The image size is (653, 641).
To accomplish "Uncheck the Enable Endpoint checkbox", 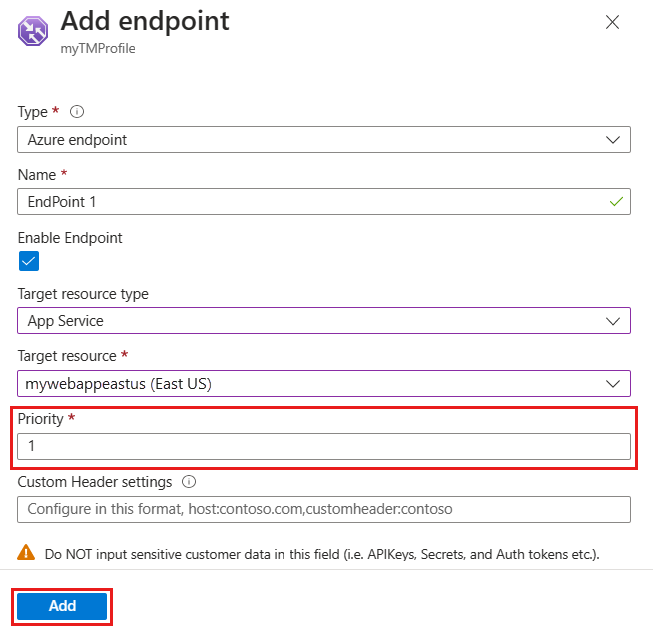I will pos(29,262).
